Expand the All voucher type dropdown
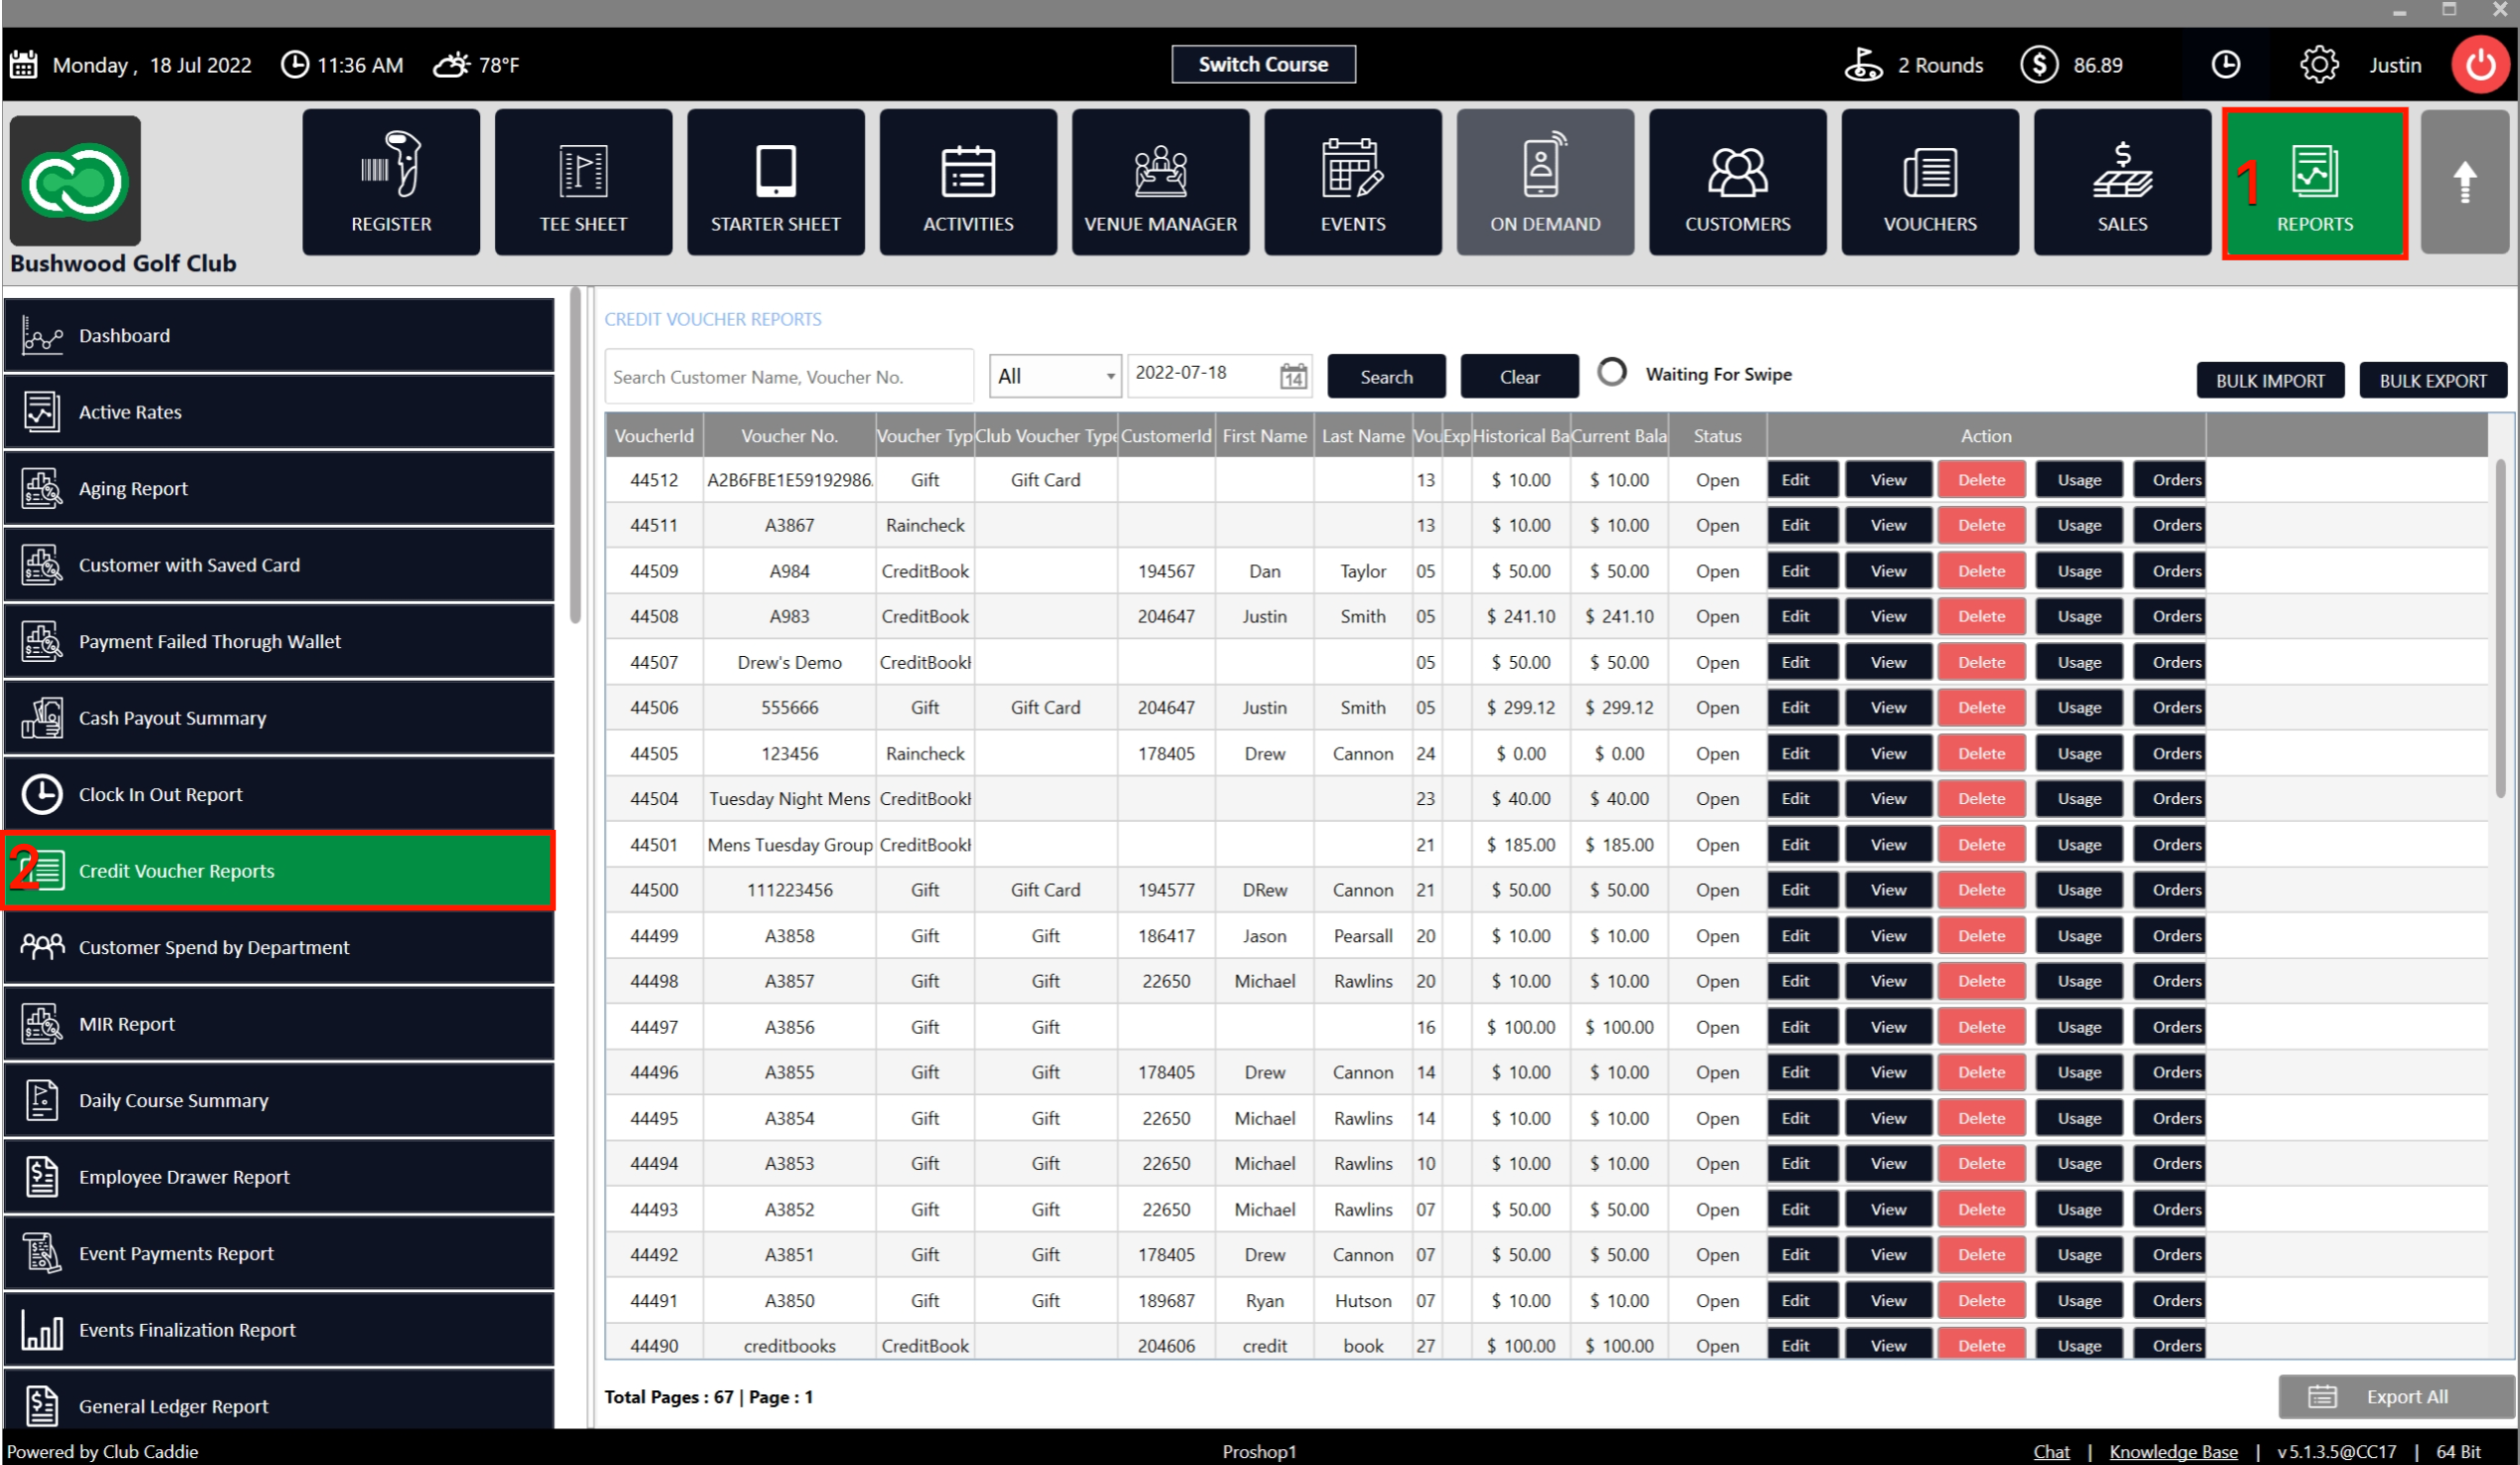 click(x=1055, y=377)
